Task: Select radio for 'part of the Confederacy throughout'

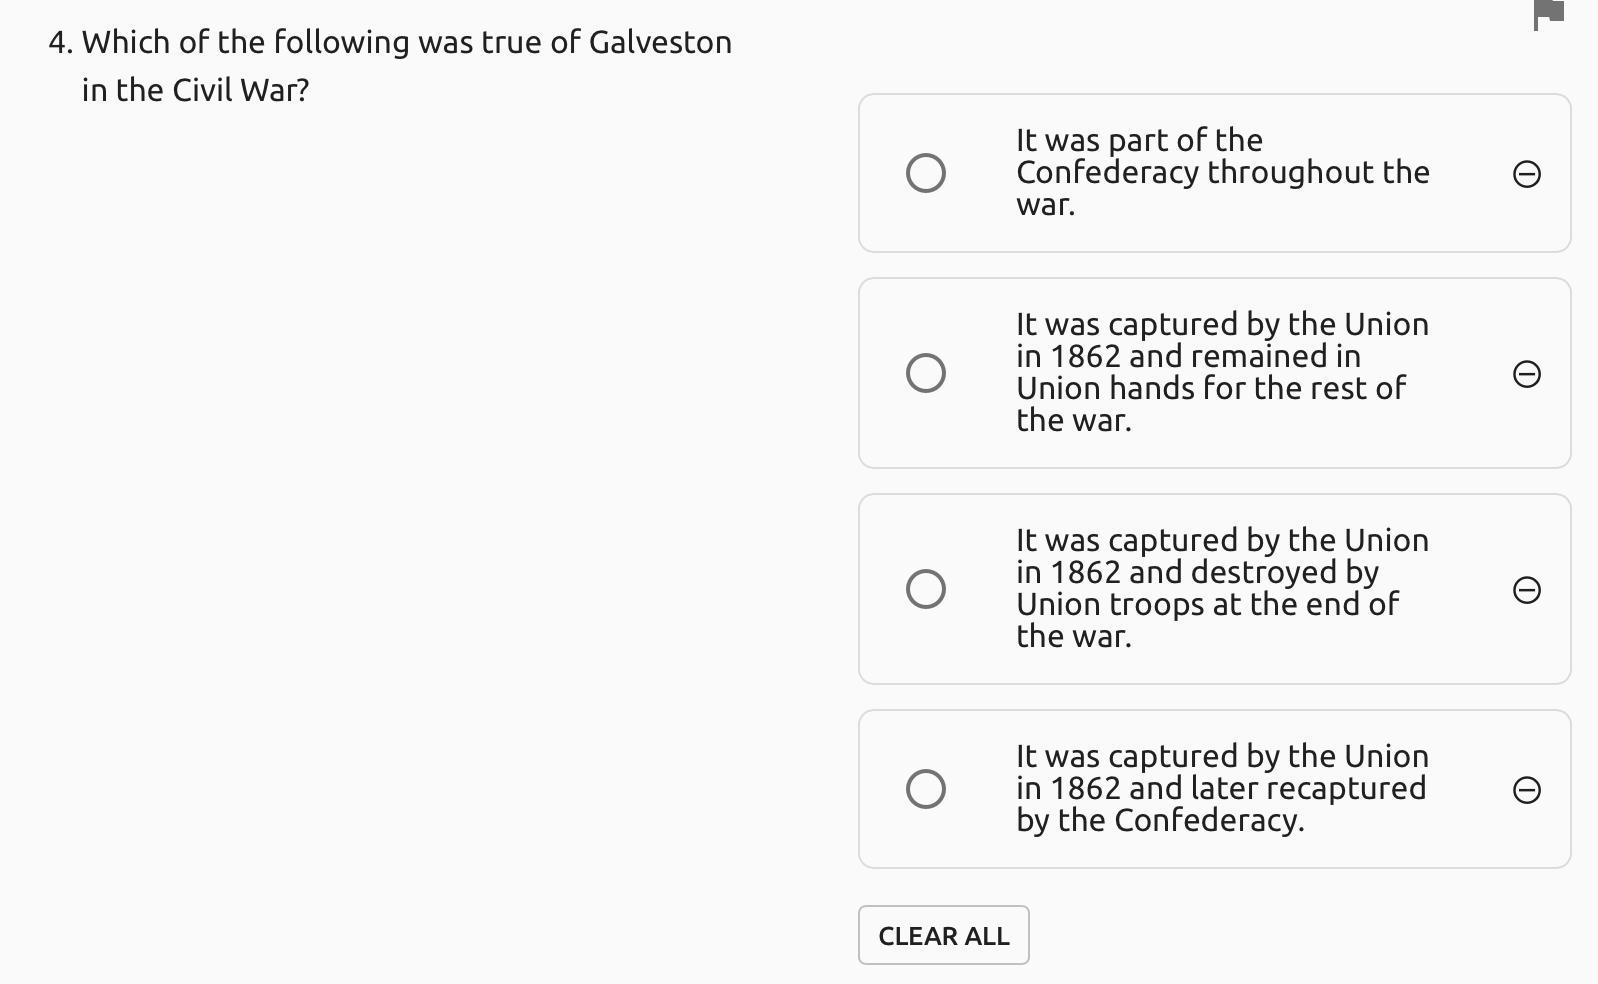Action: coord(925,173)
